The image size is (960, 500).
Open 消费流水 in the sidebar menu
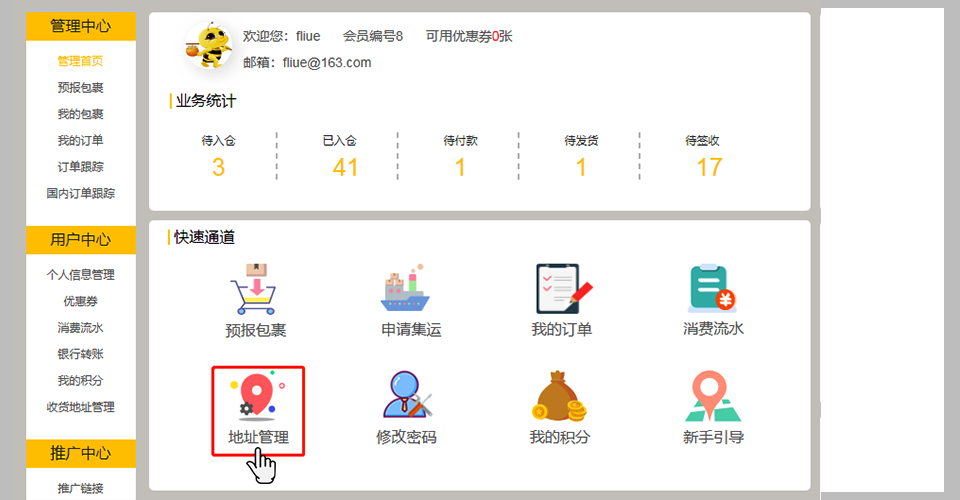(80, 328)
